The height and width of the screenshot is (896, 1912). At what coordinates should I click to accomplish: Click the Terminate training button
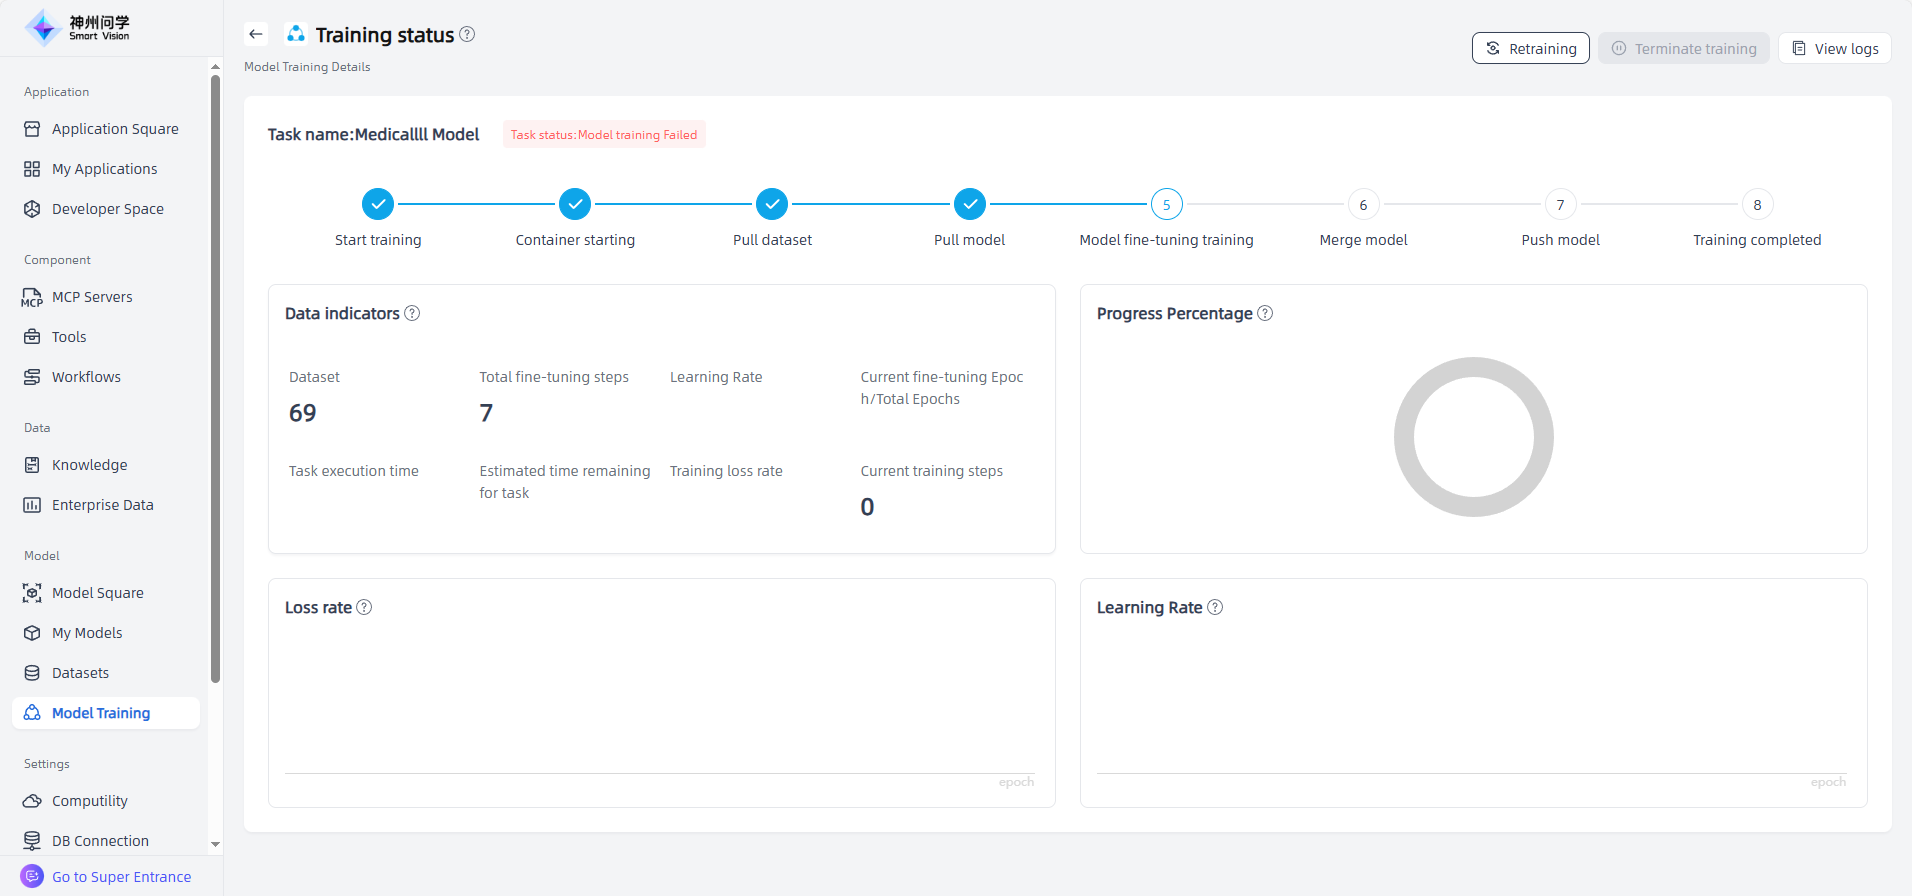(x=1683, y=48)
